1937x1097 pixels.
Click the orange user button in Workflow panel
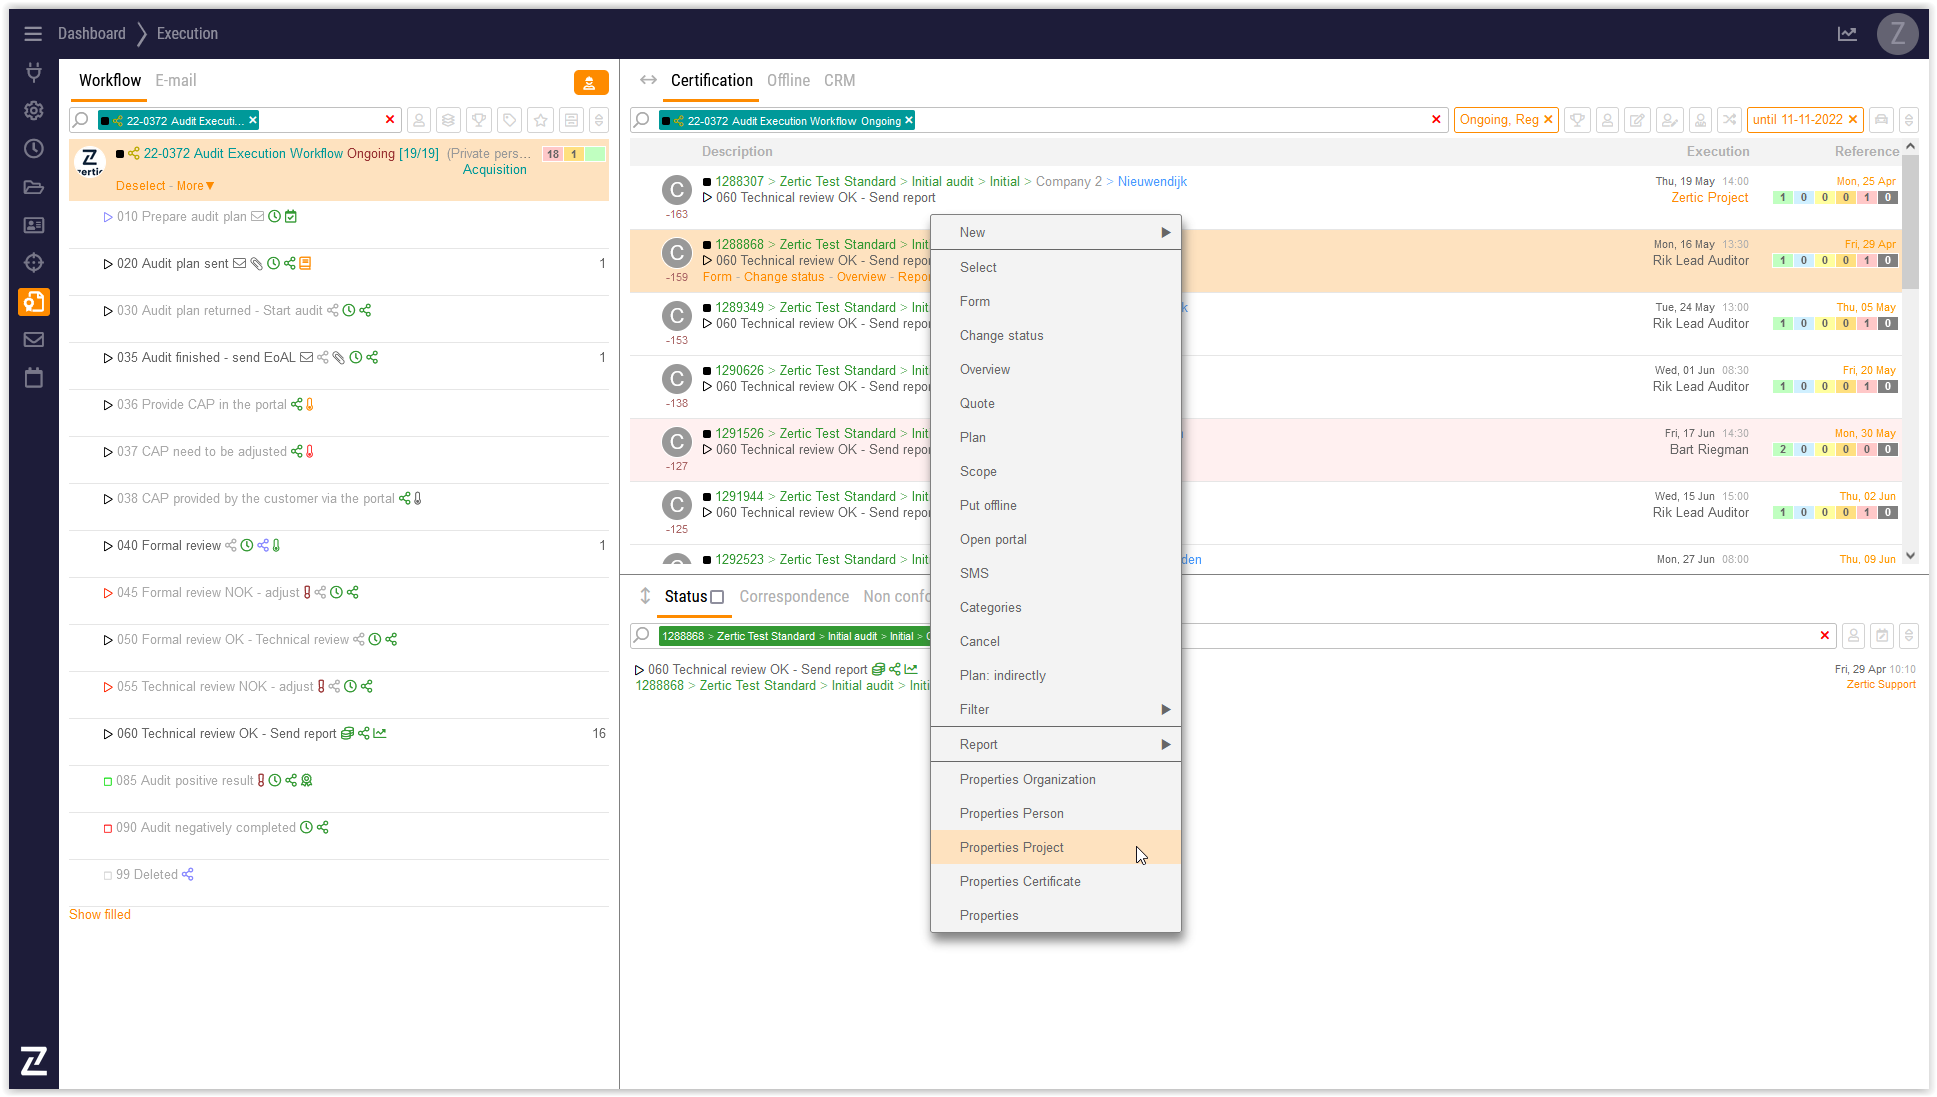click(590, 82)
